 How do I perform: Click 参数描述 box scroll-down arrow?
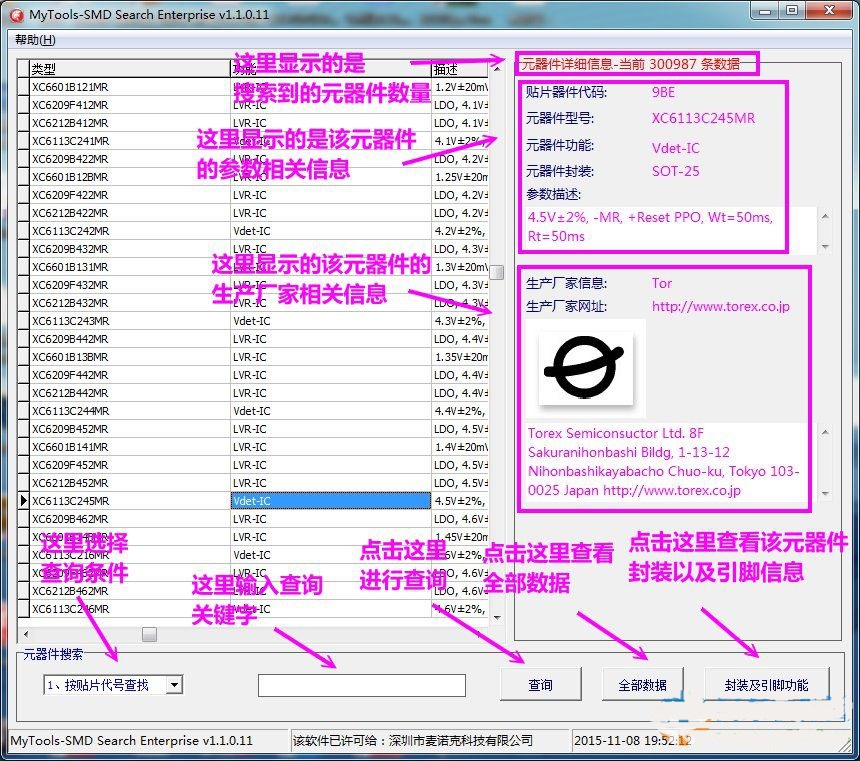tap(825, 247)
